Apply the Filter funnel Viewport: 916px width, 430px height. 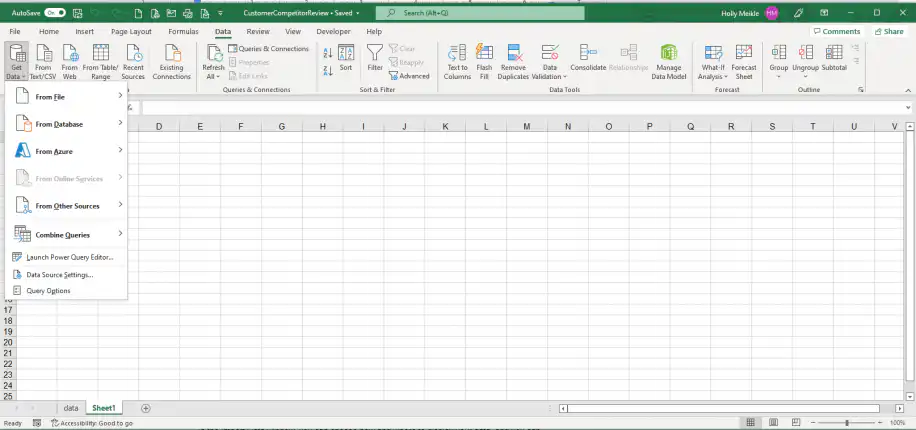point(374,58)
